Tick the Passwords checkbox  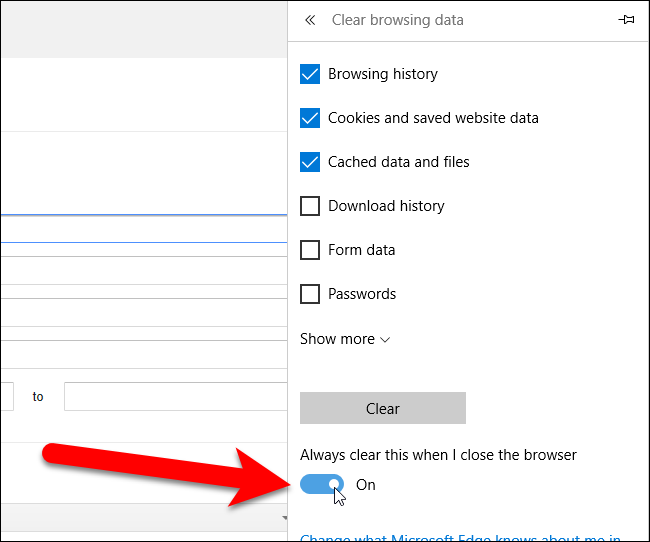pyautogui.click(x=310, y=294)
